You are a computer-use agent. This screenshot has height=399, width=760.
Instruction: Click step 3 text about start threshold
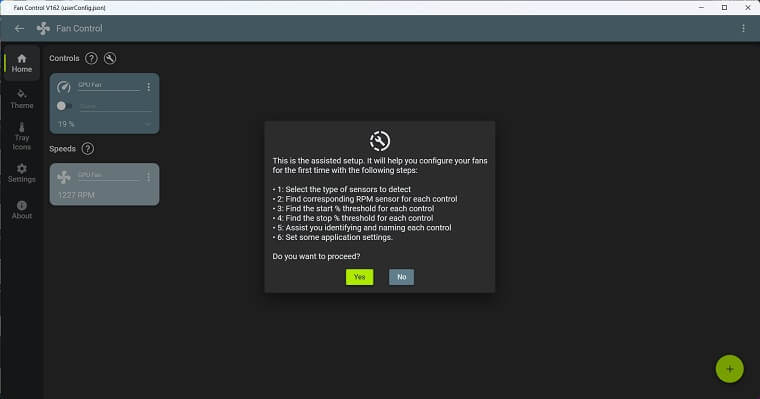pos(353,208)
